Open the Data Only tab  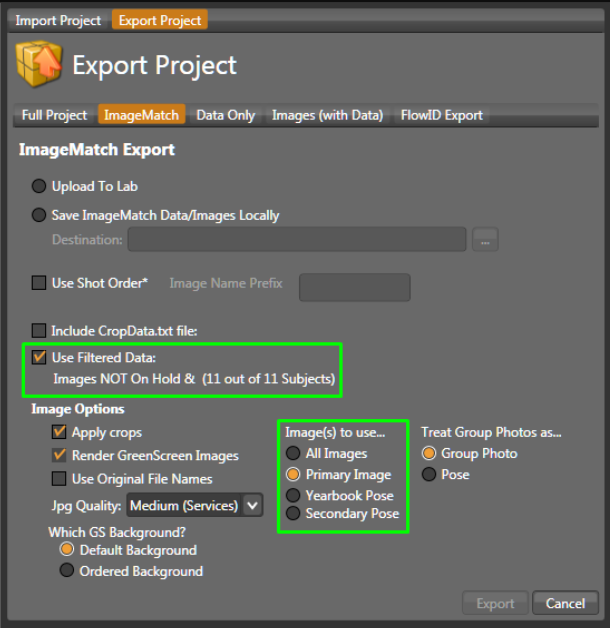coord(225,115)
